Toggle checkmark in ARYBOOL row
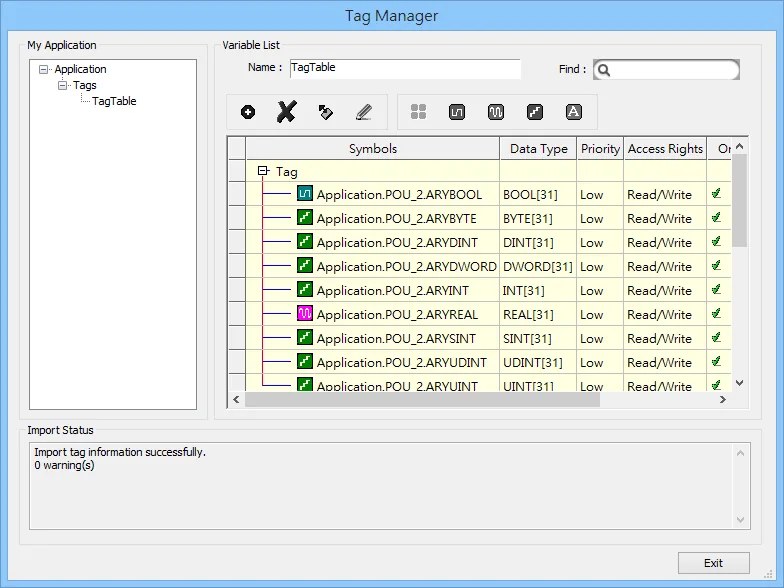This screenshot has height=588, width=784. point(716,193)
